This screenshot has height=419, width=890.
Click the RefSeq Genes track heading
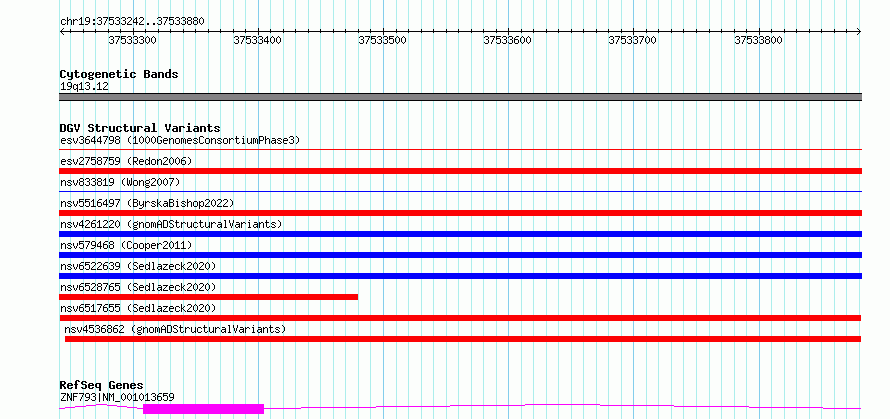click(101, 385)
